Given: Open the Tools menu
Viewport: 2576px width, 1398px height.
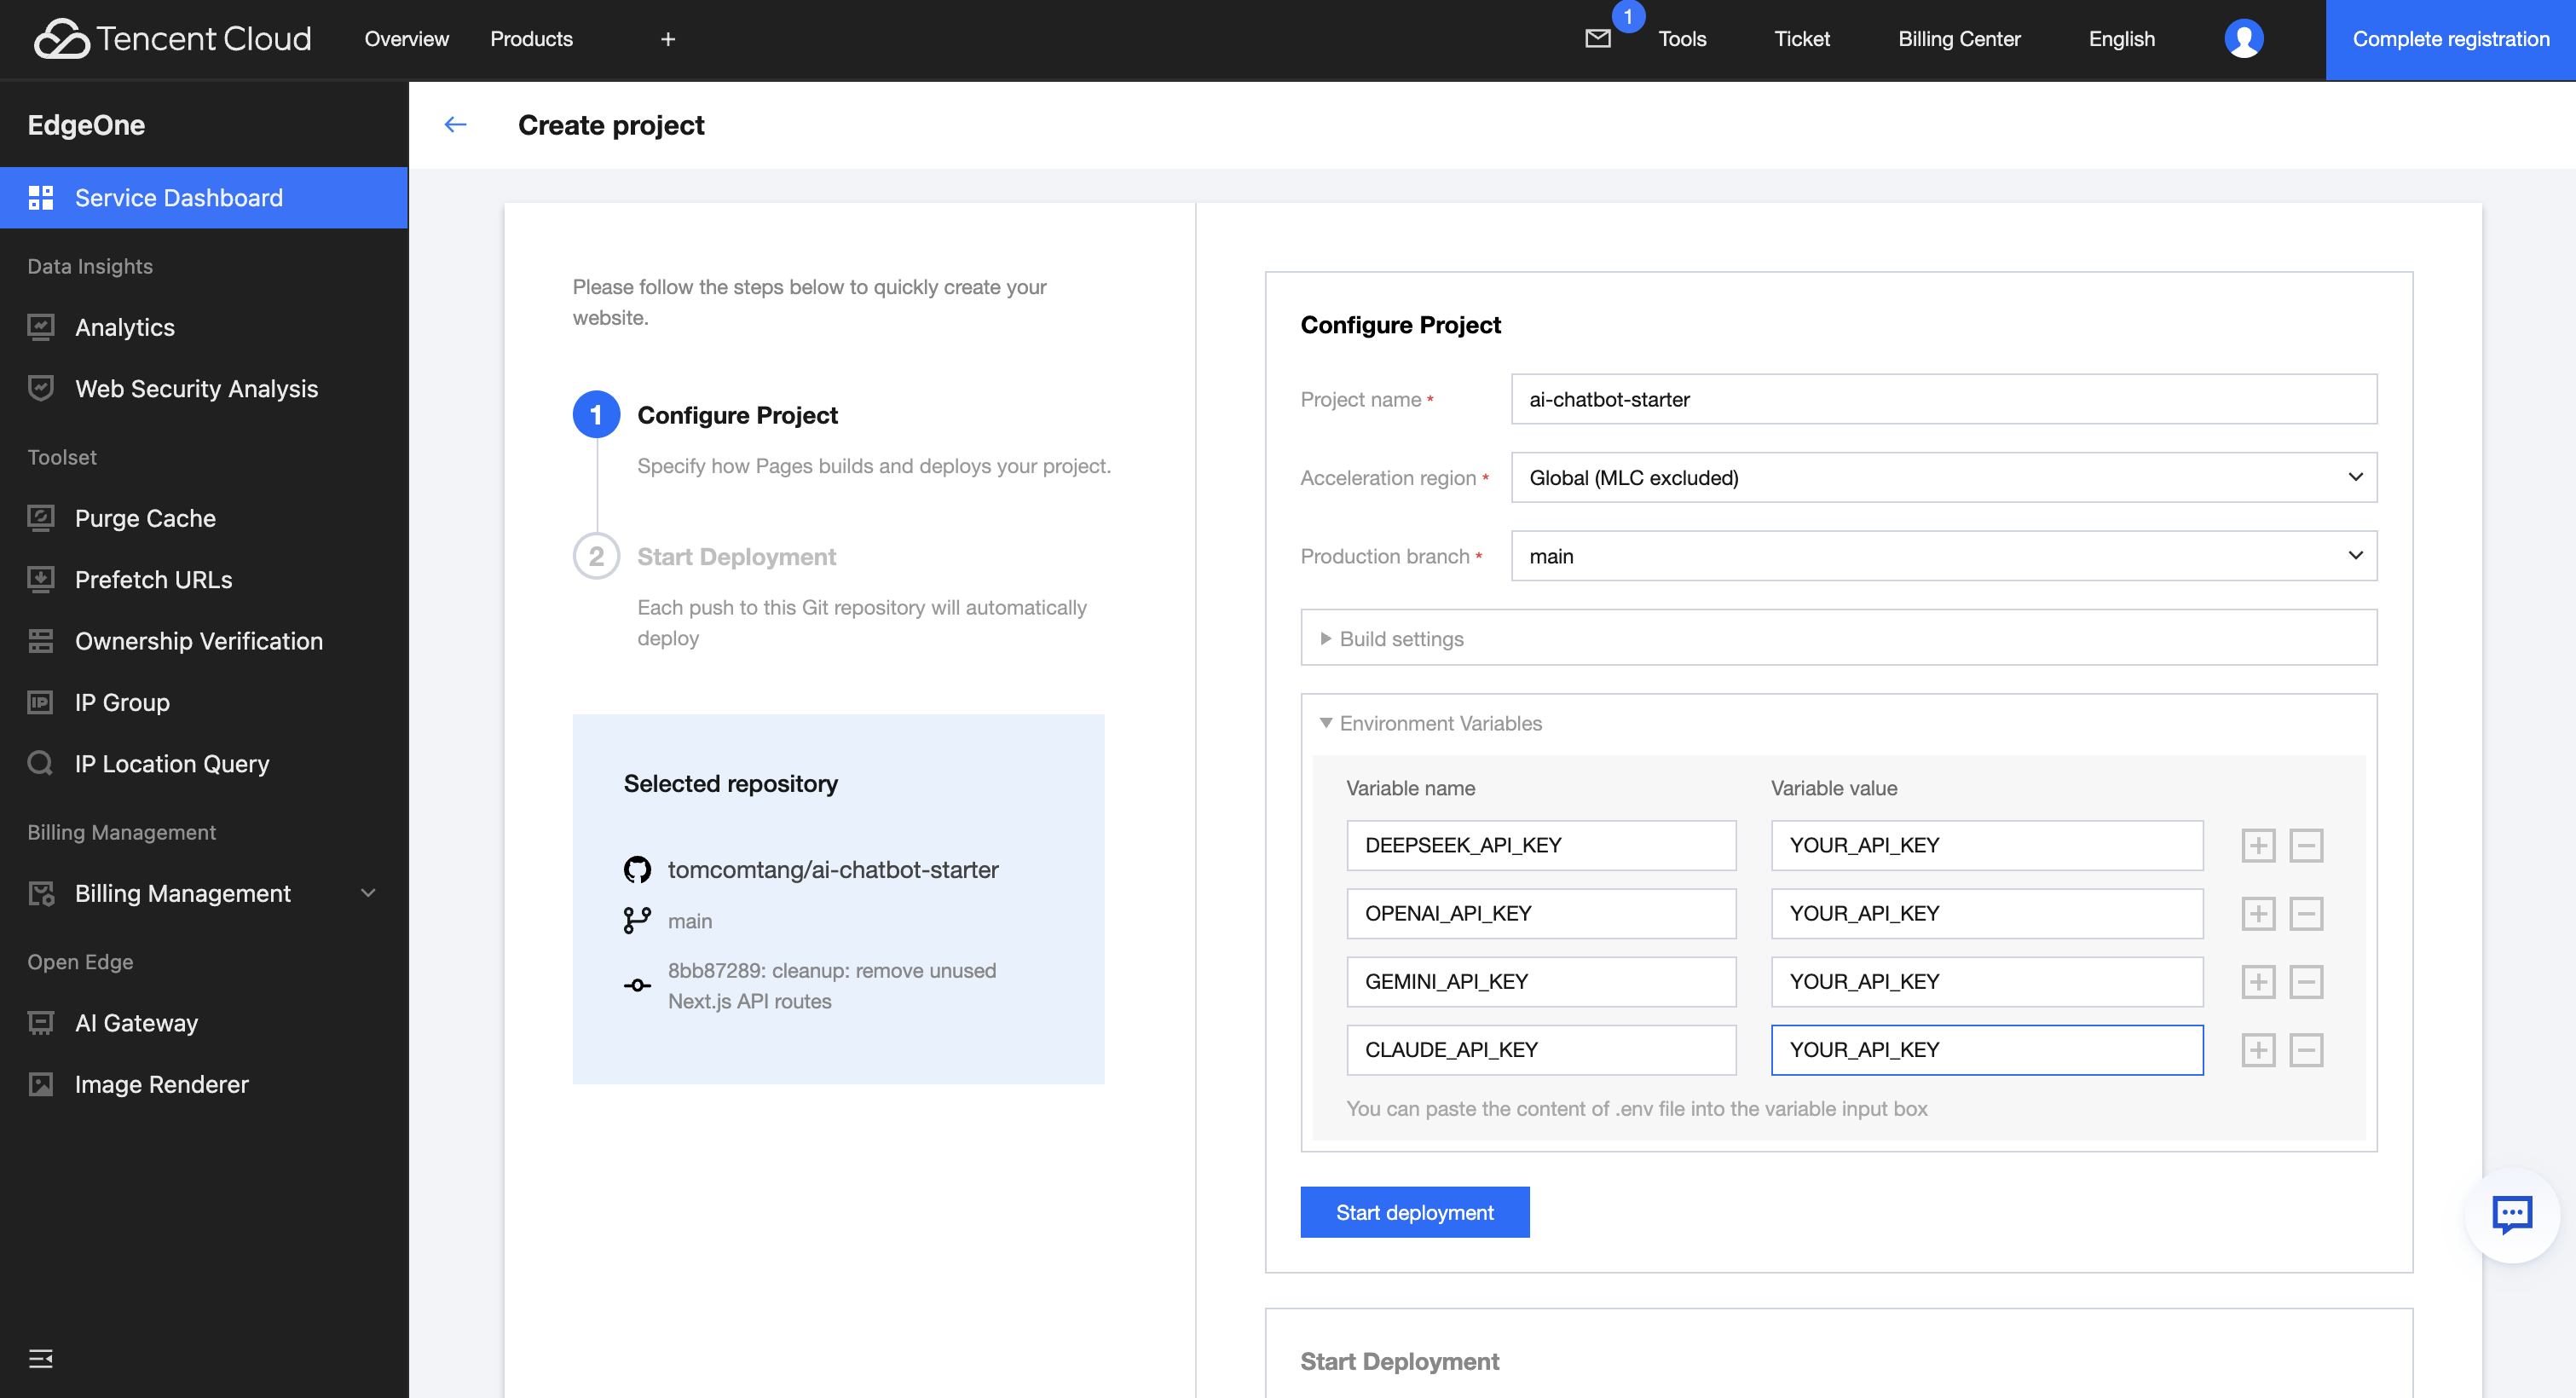Looking at the screenshot, I should click(x=1682, y=39).
